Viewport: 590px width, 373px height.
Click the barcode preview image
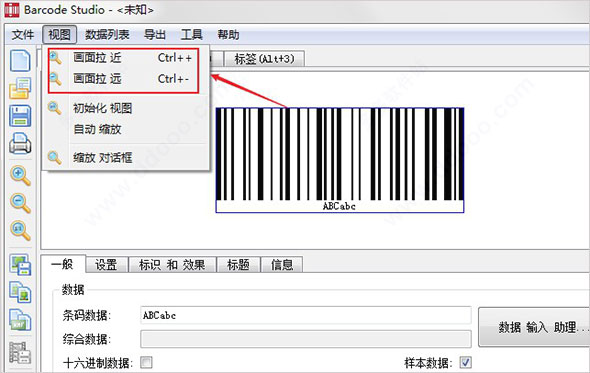tap(340, 160)
